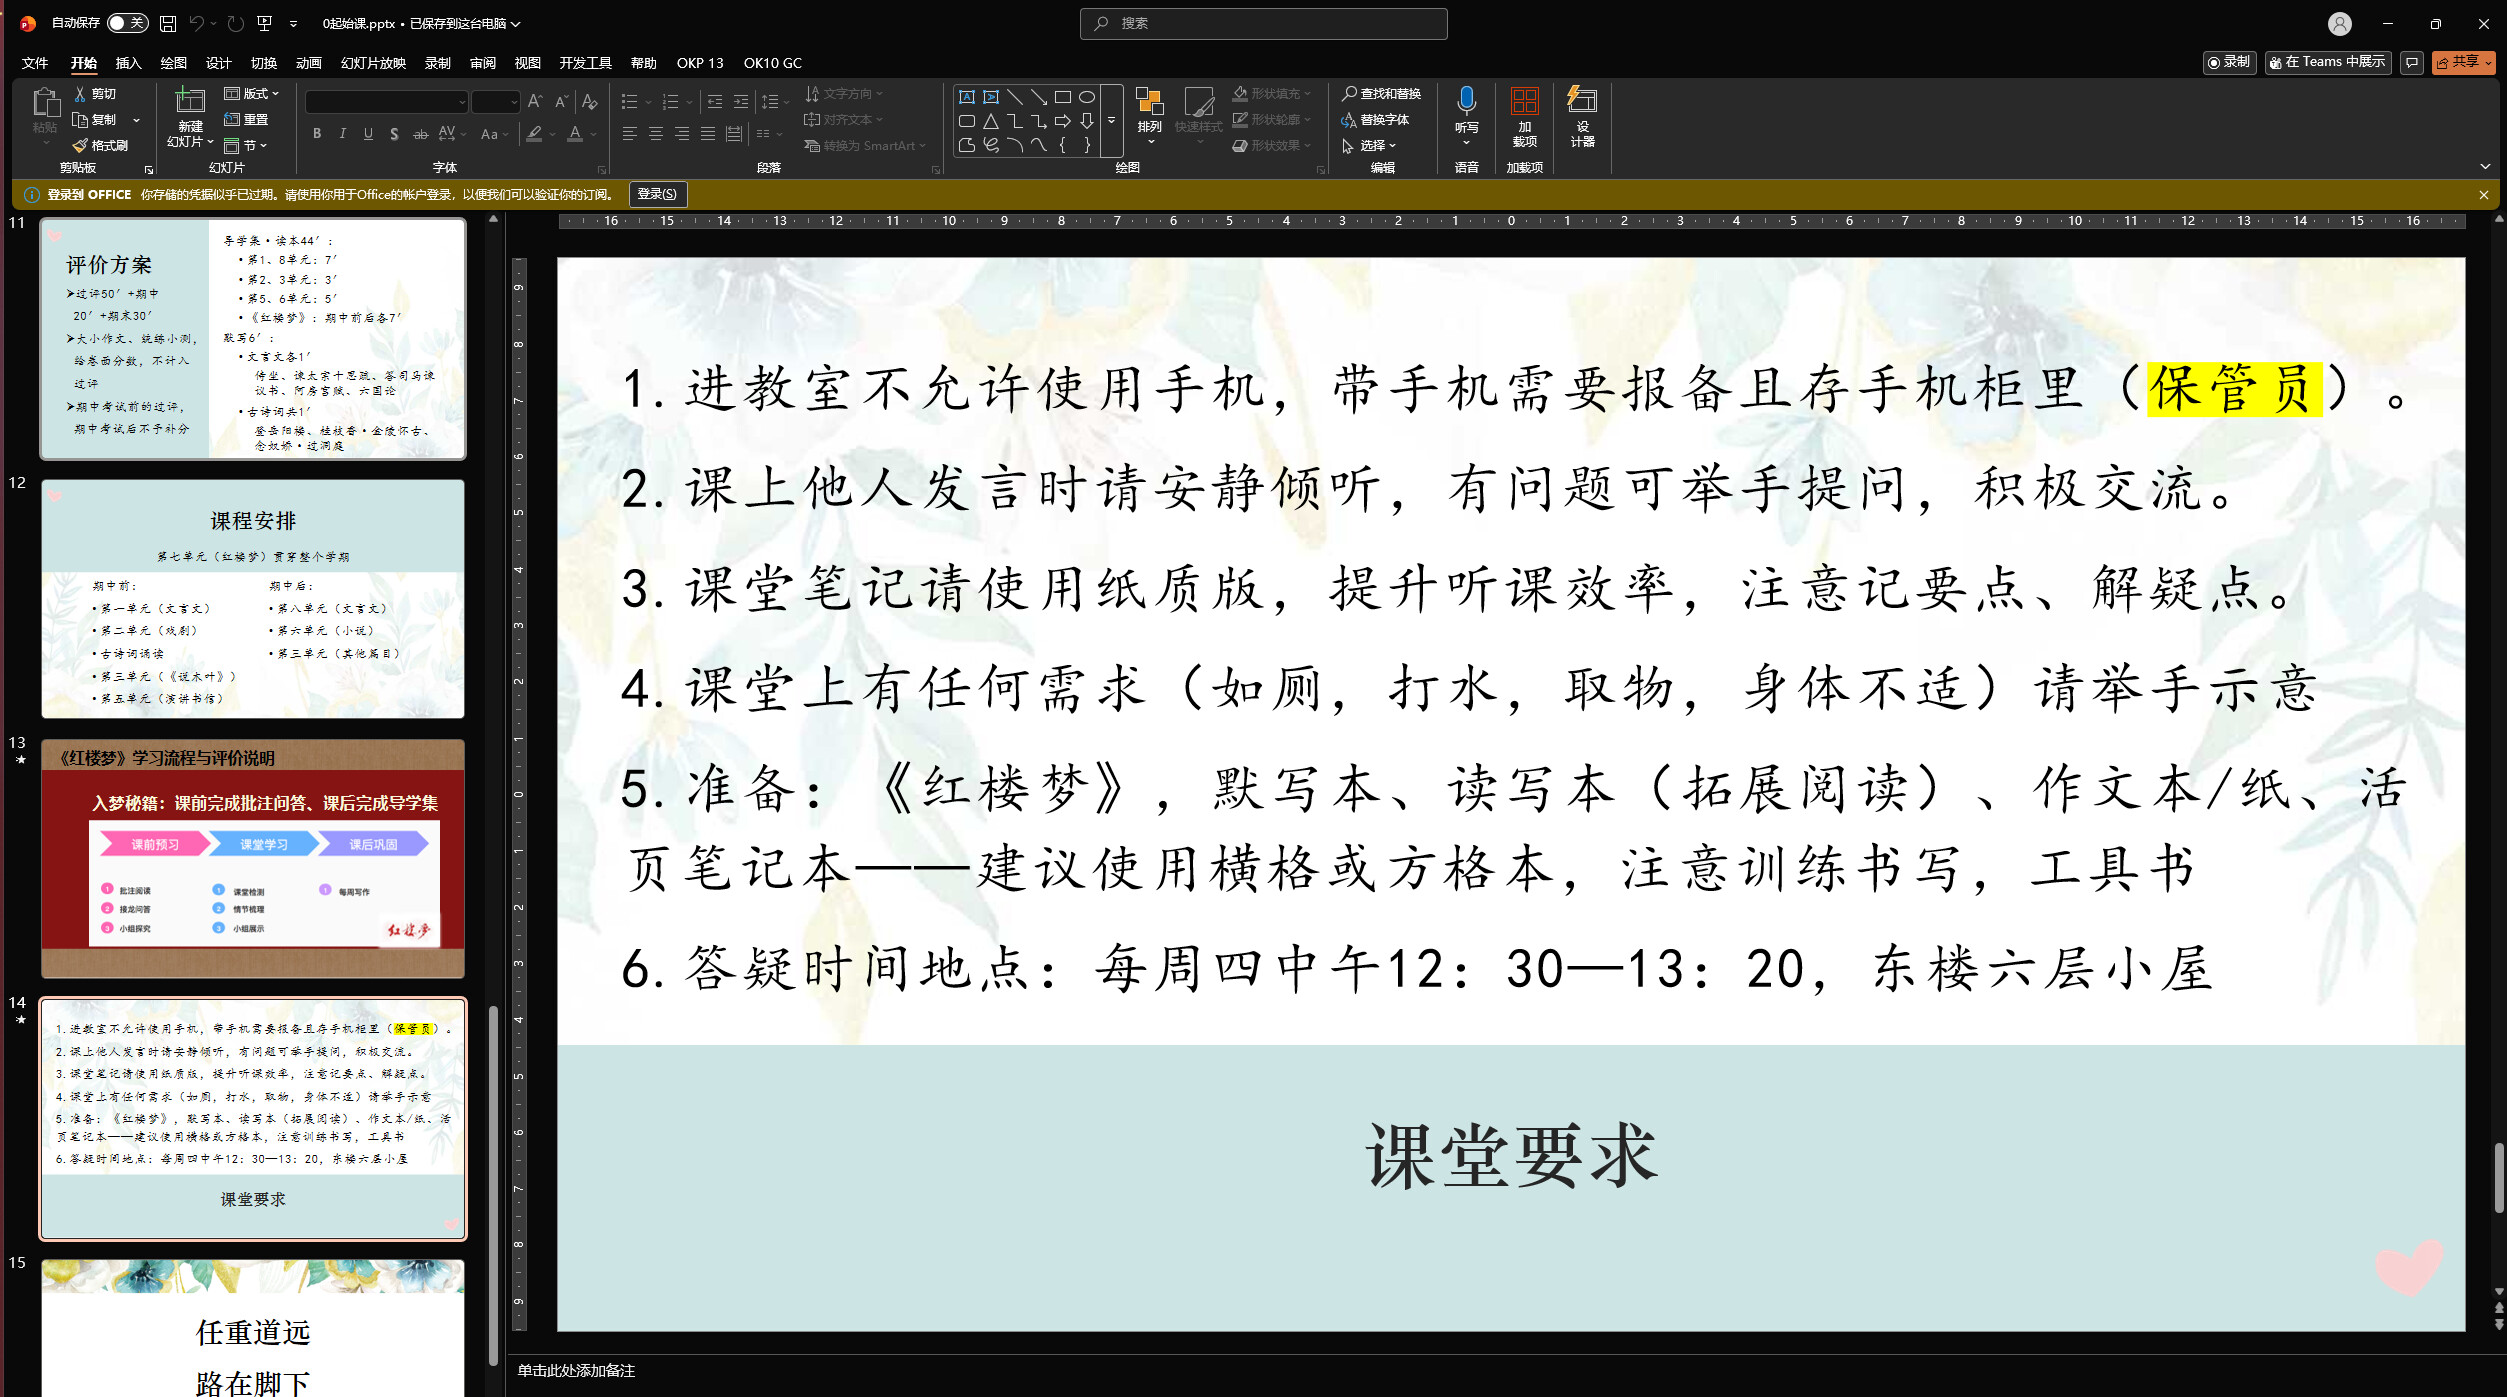
Task: Select slide 12 课程安排 thumbnail
Action: pos(253,599)
